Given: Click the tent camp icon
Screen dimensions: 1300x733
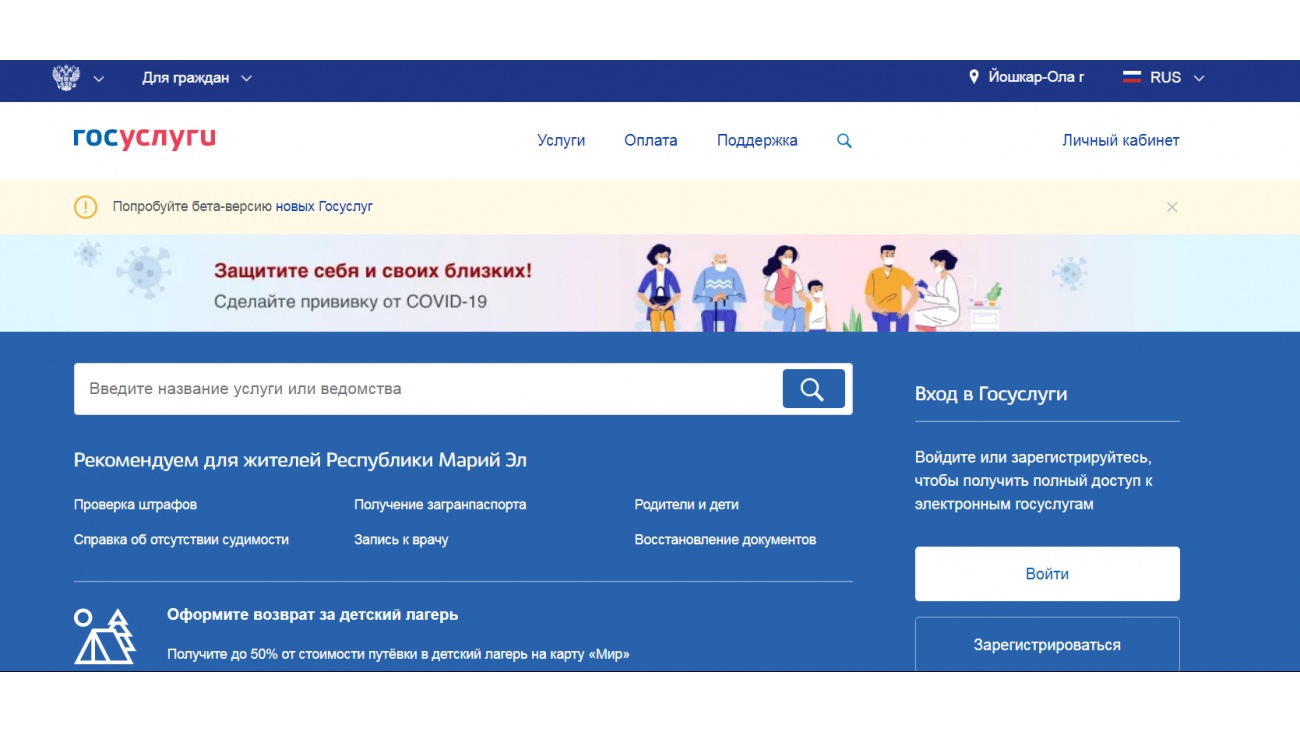Looking at the screenshot, I should (104, 636).
